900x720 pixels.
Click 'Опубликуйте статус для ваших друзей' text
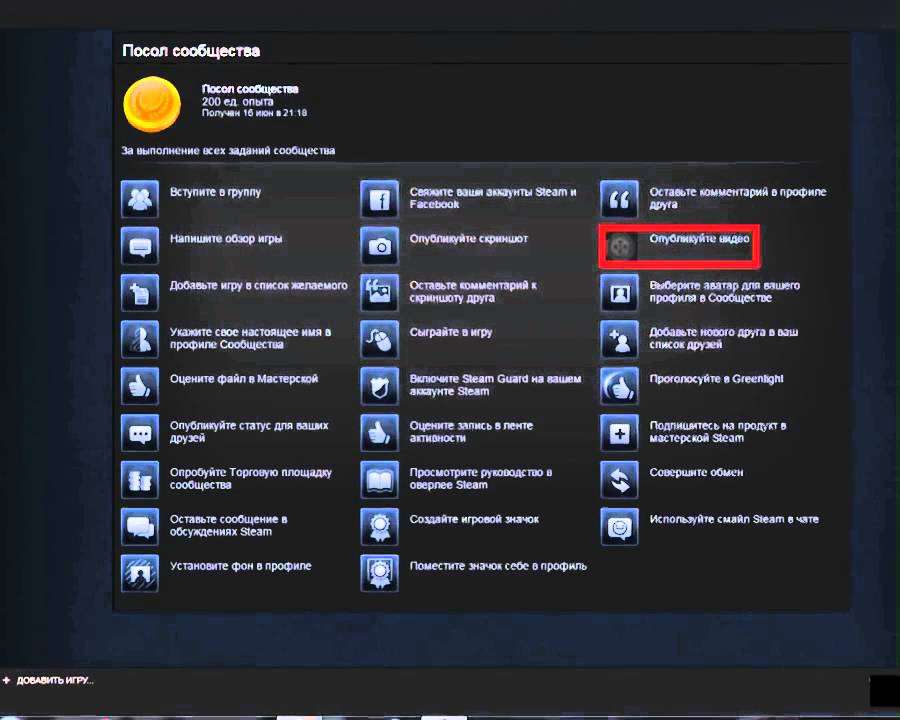(249, 432)
